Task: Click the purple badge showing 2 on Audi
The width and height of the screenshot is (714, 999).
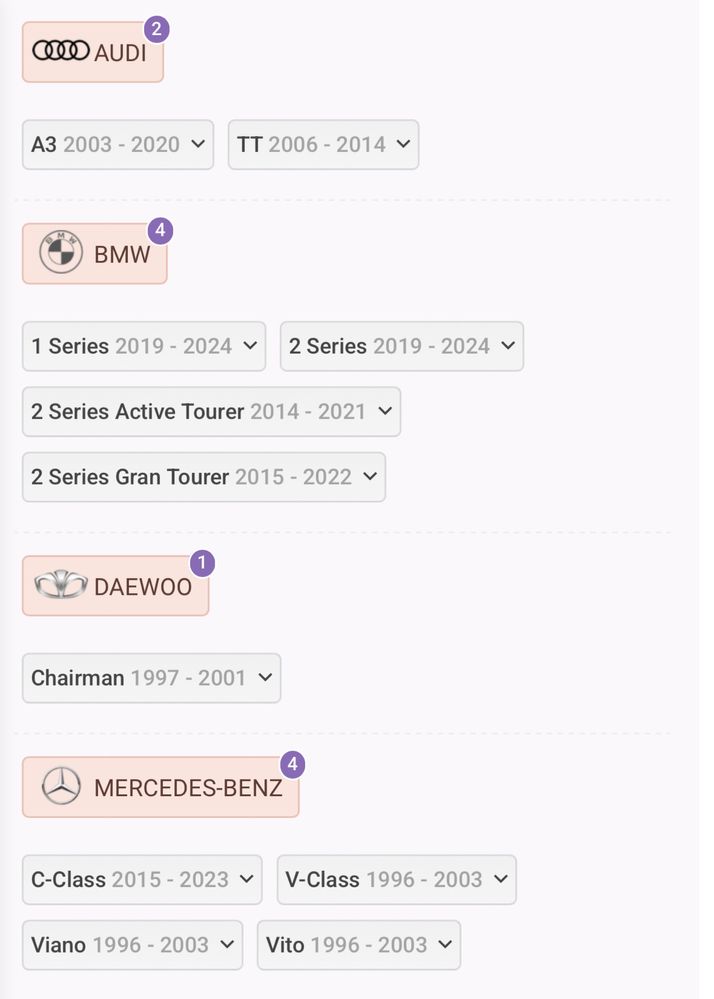Action: (157, 29)
